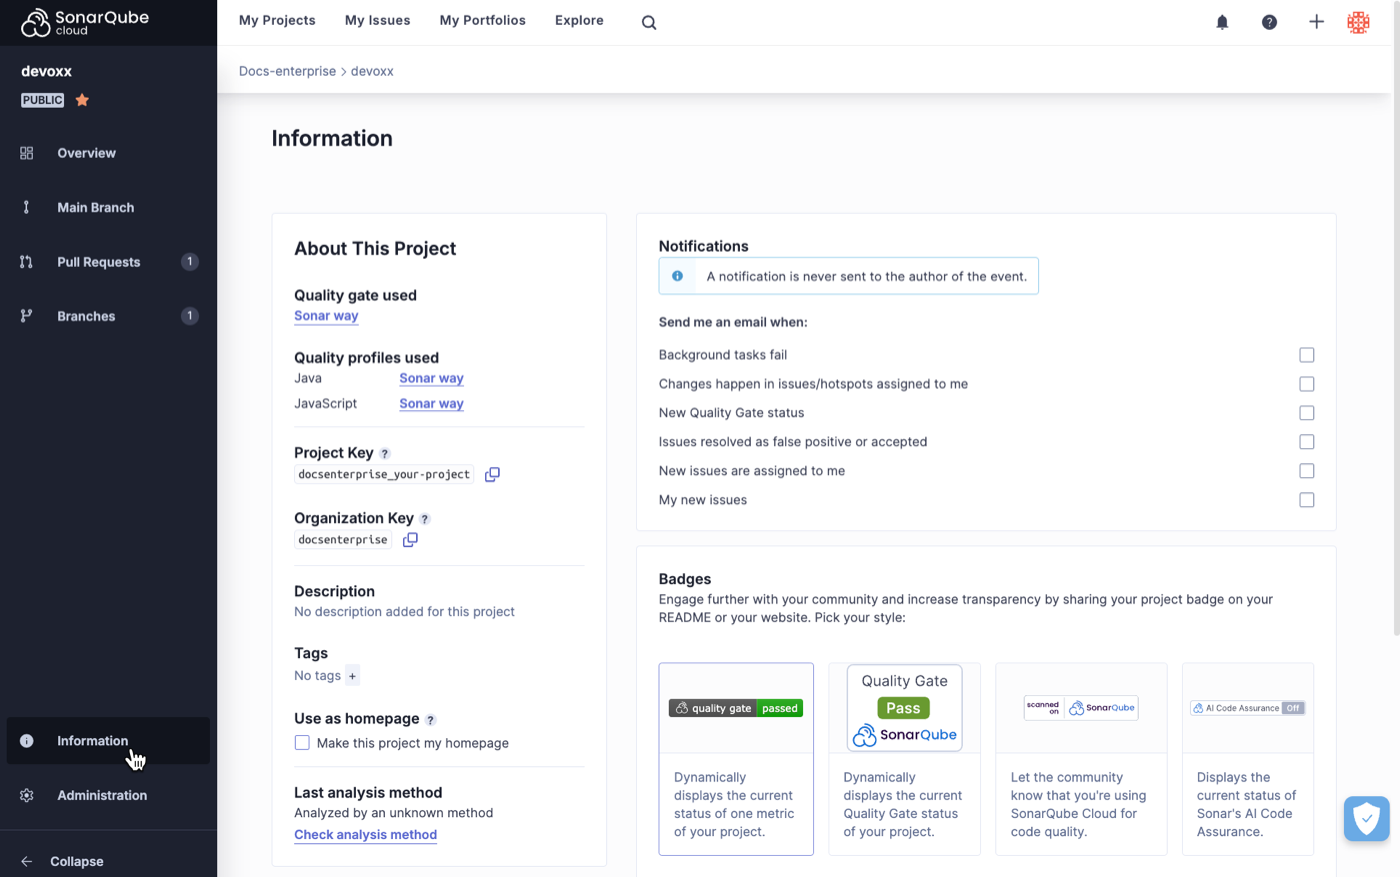
Task: Click the plus icon in top bar
Action: coord(1316,22)
